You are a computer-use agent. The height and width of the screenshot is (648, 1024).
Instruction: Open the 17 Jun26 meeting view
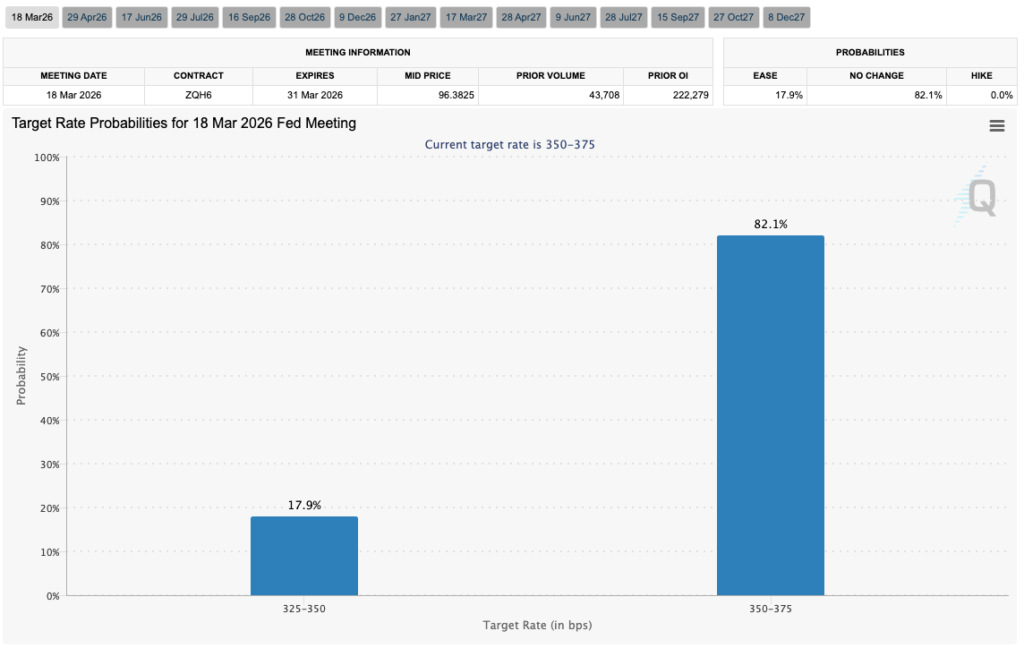click(141, 16)
